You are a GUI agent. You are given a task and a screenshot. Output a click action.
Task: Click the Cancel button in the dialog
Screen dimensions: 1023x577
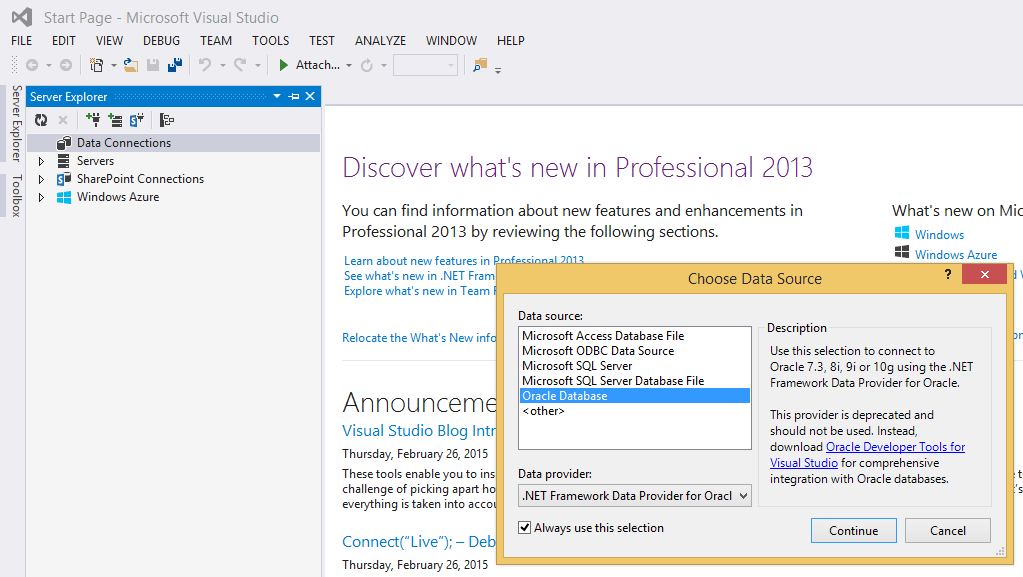pyautogui.click(x=947, y=531)
